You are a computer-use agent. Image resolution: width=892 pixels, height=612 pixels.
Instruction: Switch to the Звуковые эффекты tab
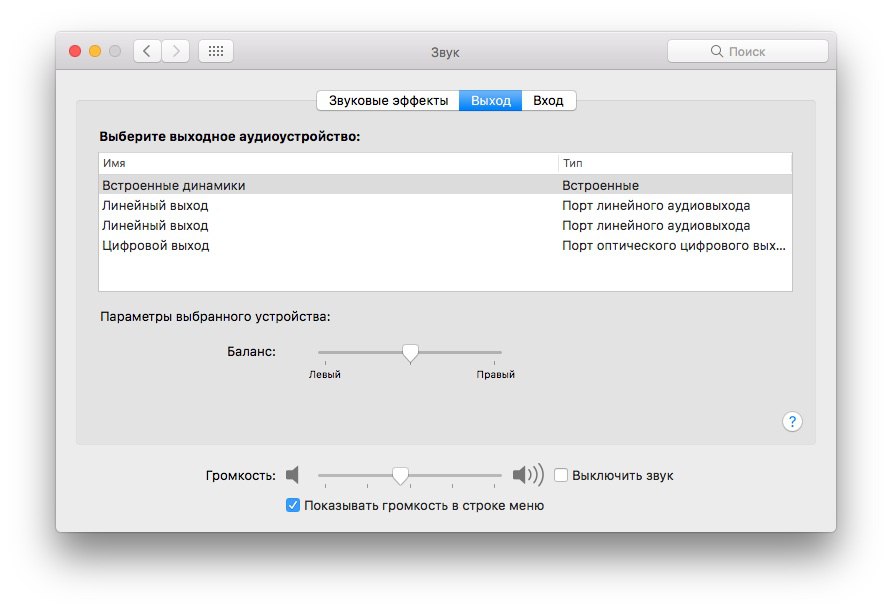tap(388, 101)
